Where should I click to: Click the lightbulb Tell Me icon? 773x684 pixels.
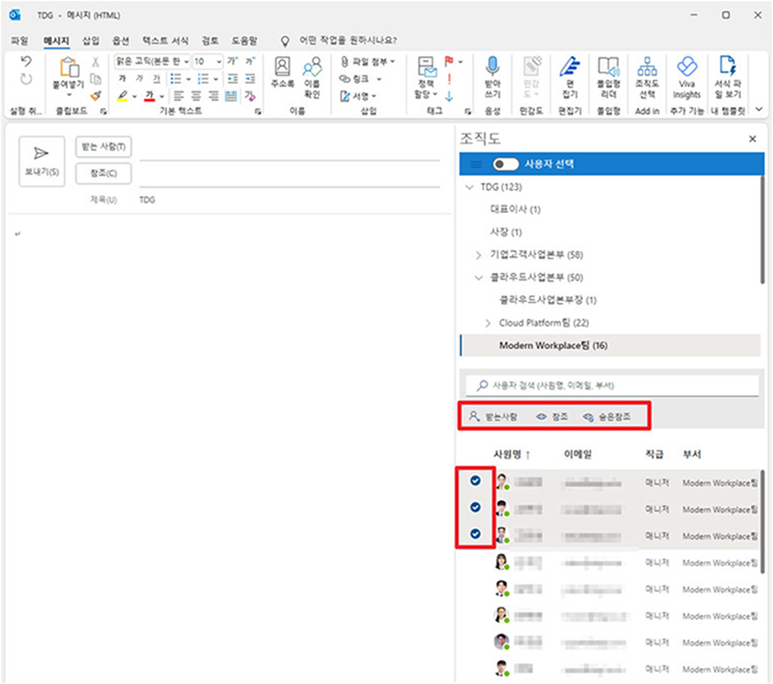tap(285, 41)
